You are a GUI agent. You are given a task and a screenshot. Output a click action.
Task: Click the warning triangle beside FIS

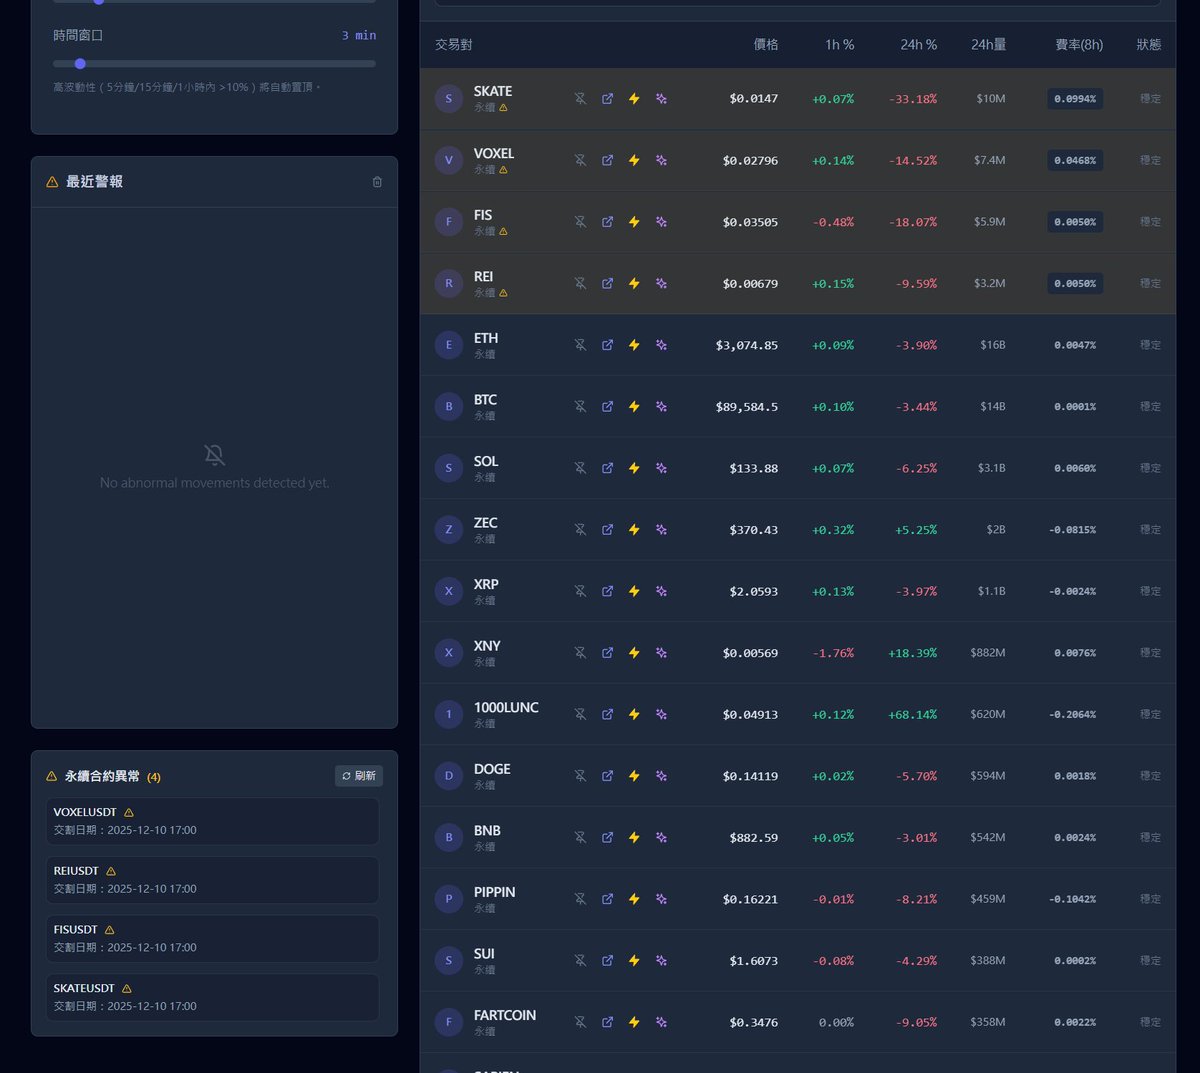pos(503,231)
